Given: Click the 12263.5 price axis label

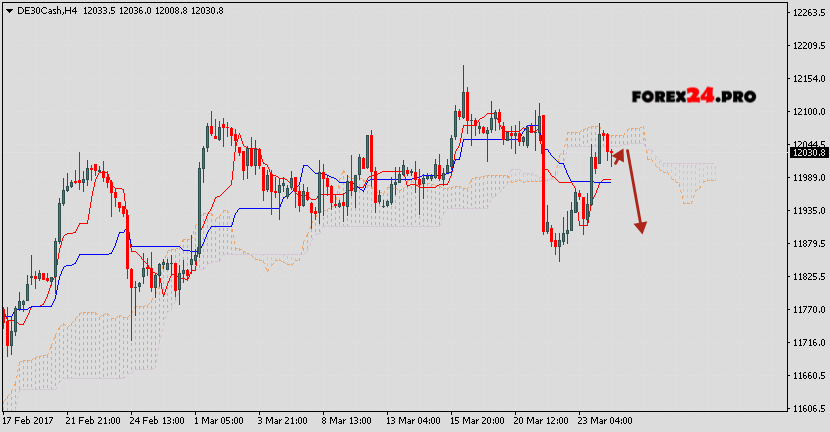Looking at the screenshot, I should [807, 13].
